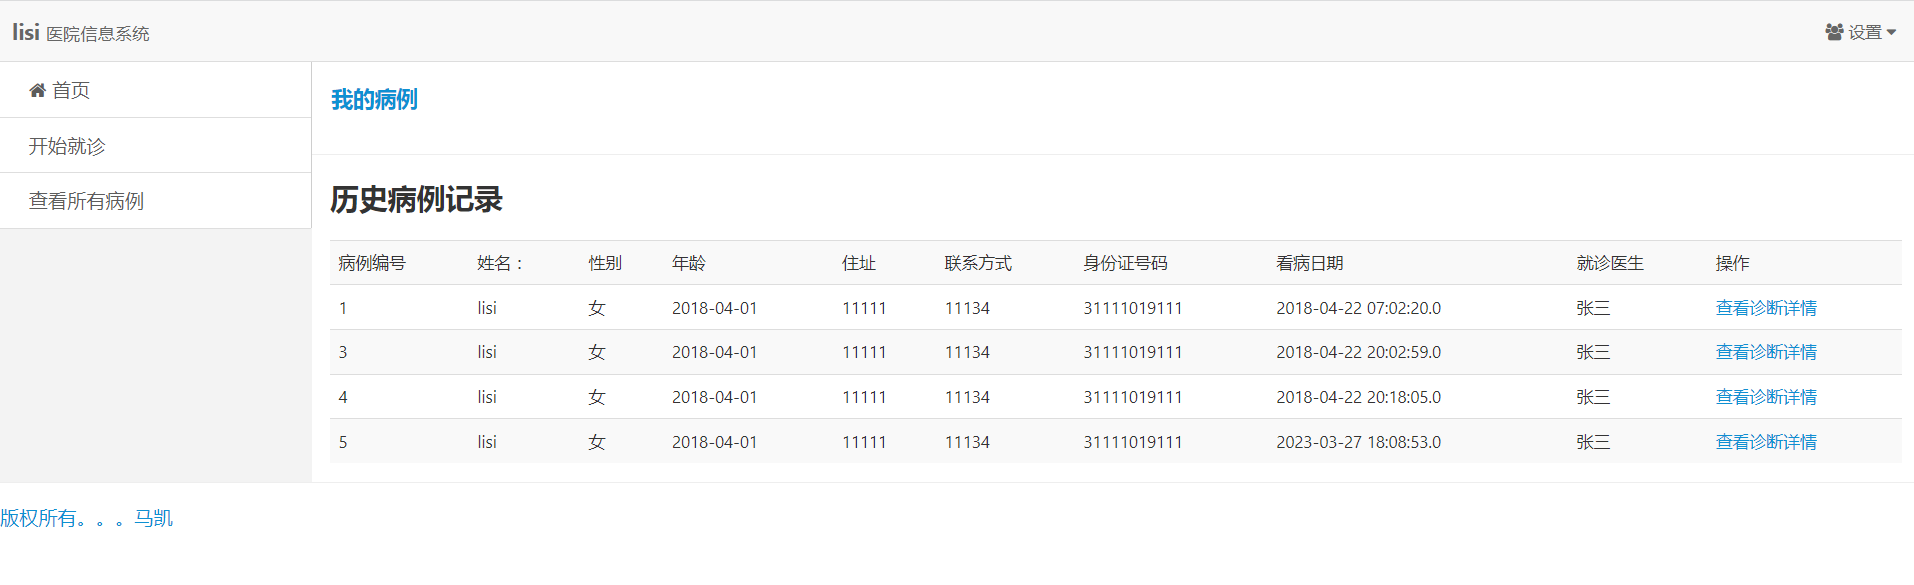The height and width of the screenshot is (585, 1914).
Task: Click the 我的病例 heading link
Action: click(374, 99)
